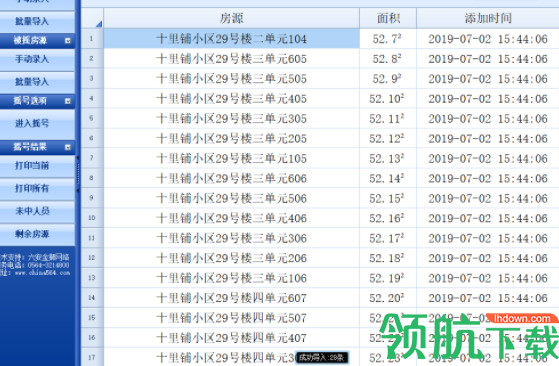Screen dimensions: 559x366
Task: Select cell 十里铺小区29号楼三单元306
Action: [231, 238]
